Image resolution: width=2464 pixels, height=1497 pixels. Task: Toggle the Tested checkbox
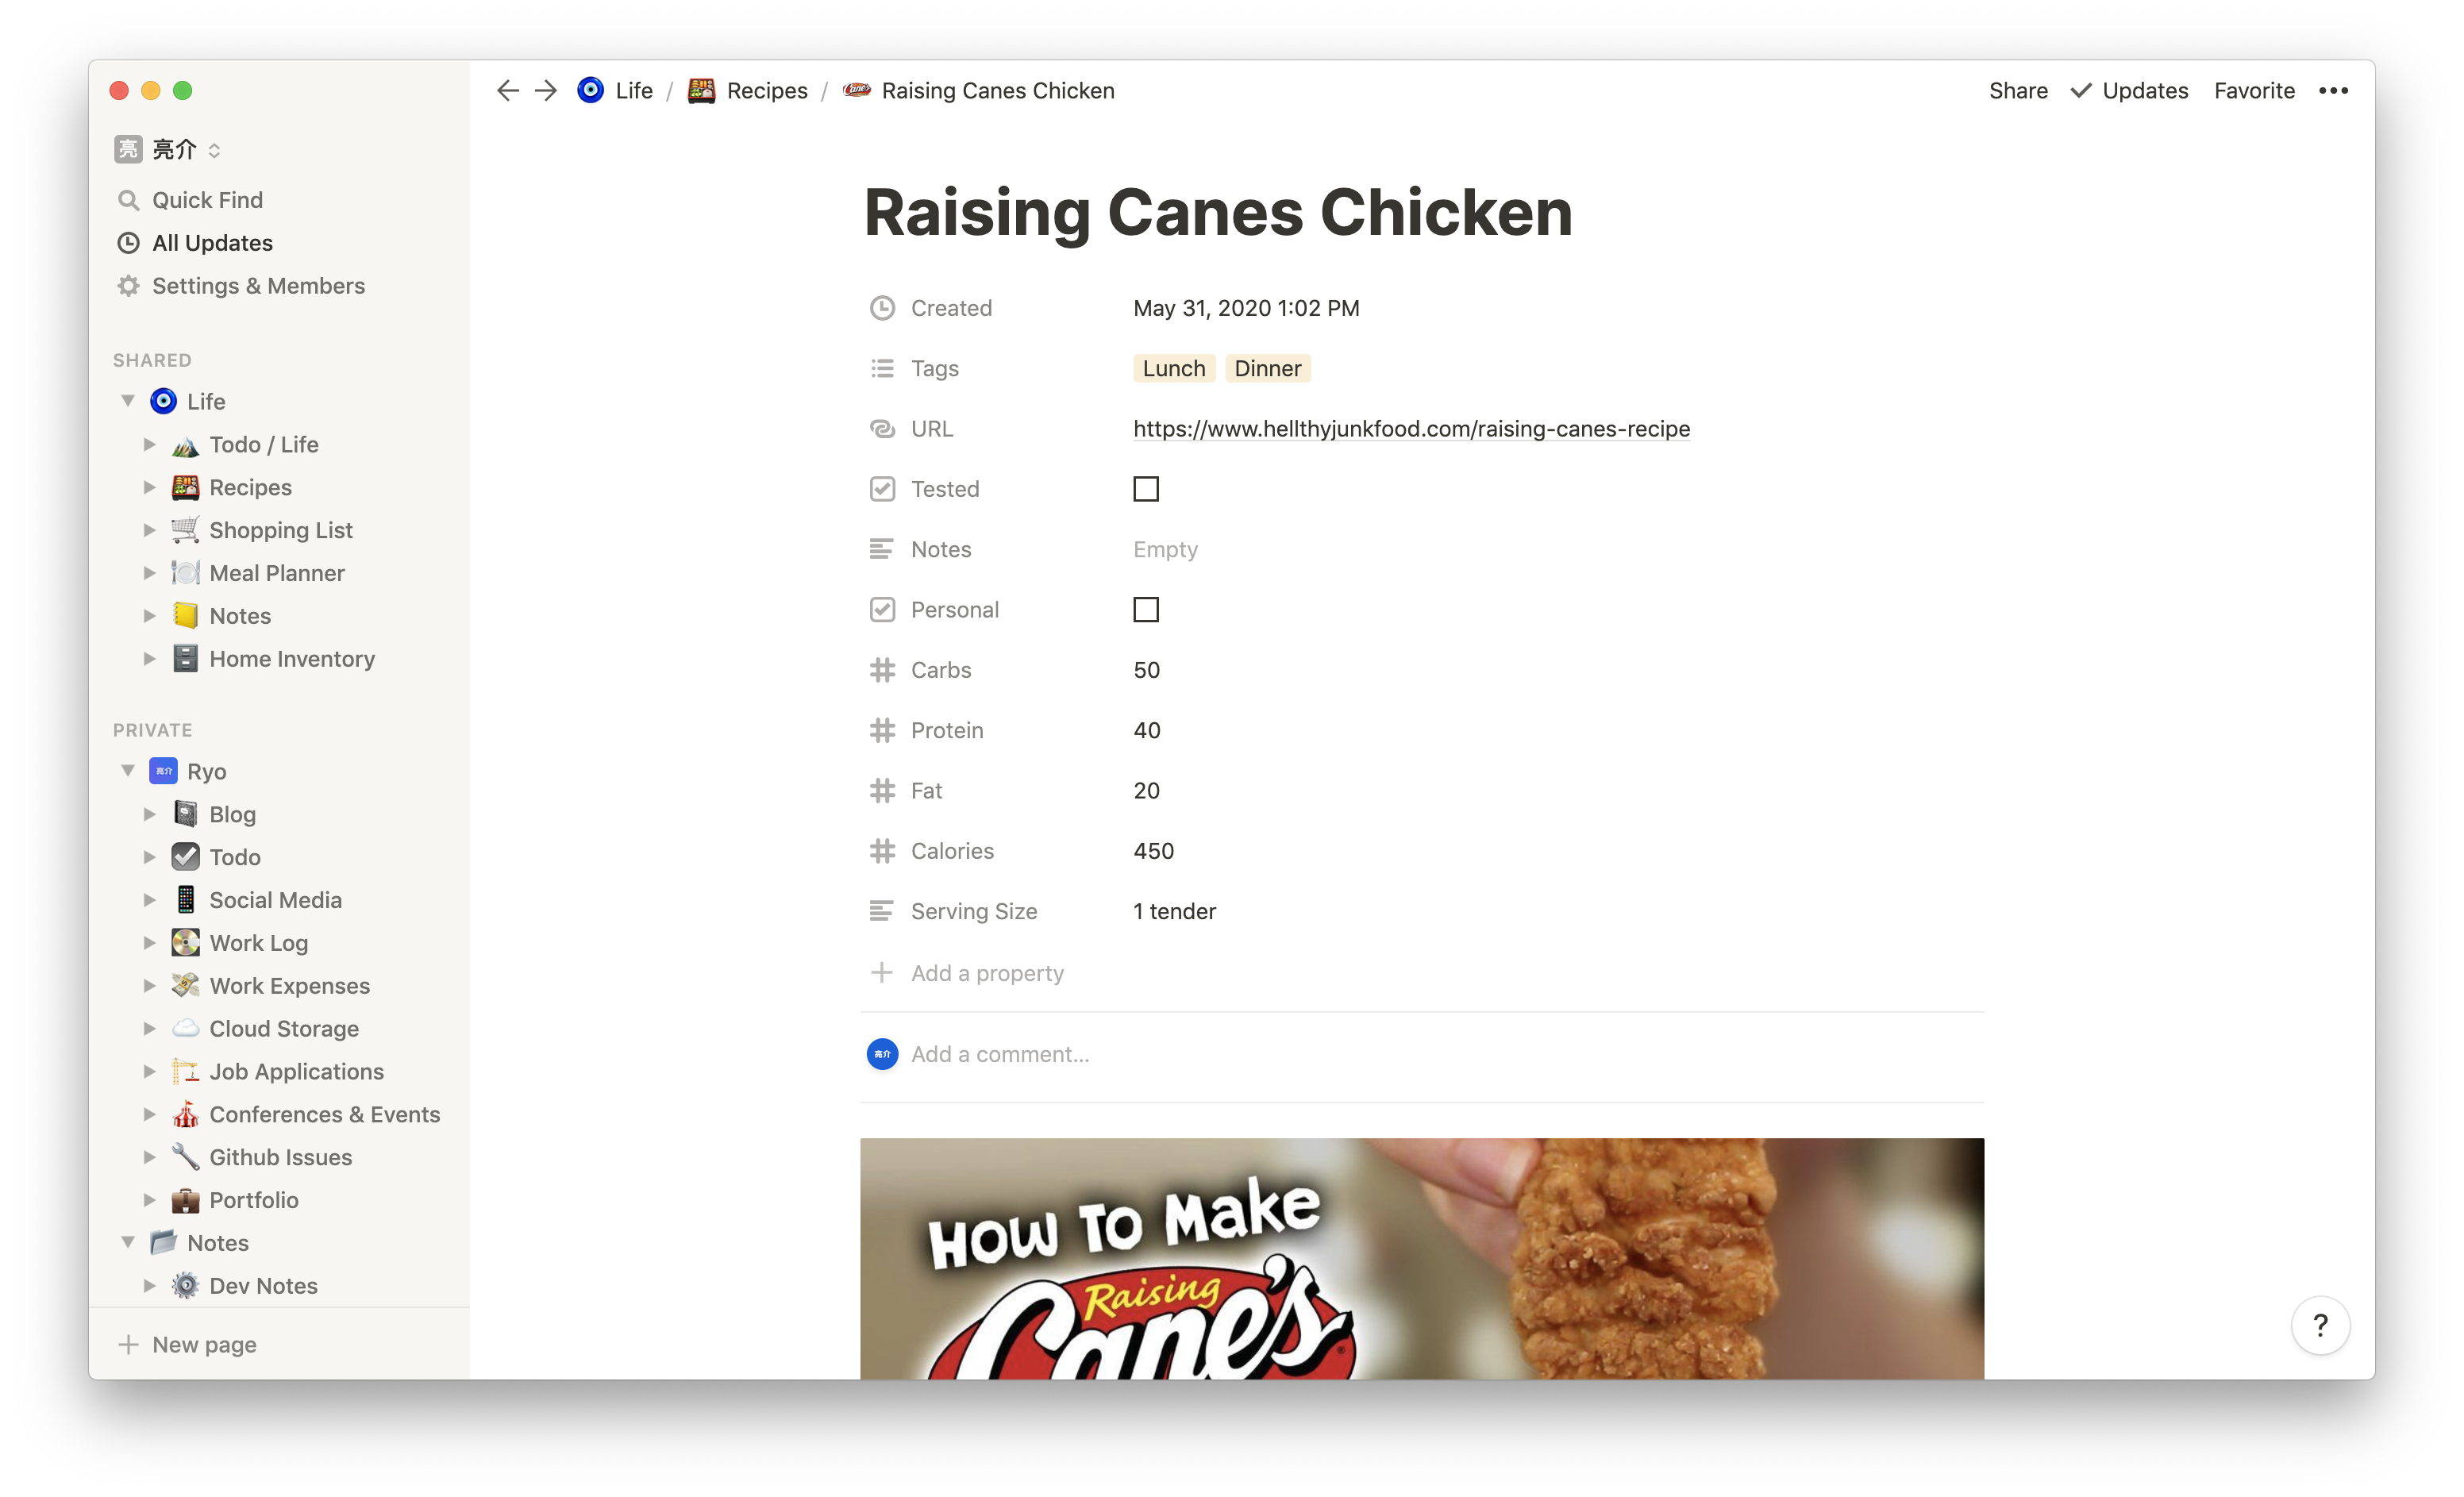1144,489
